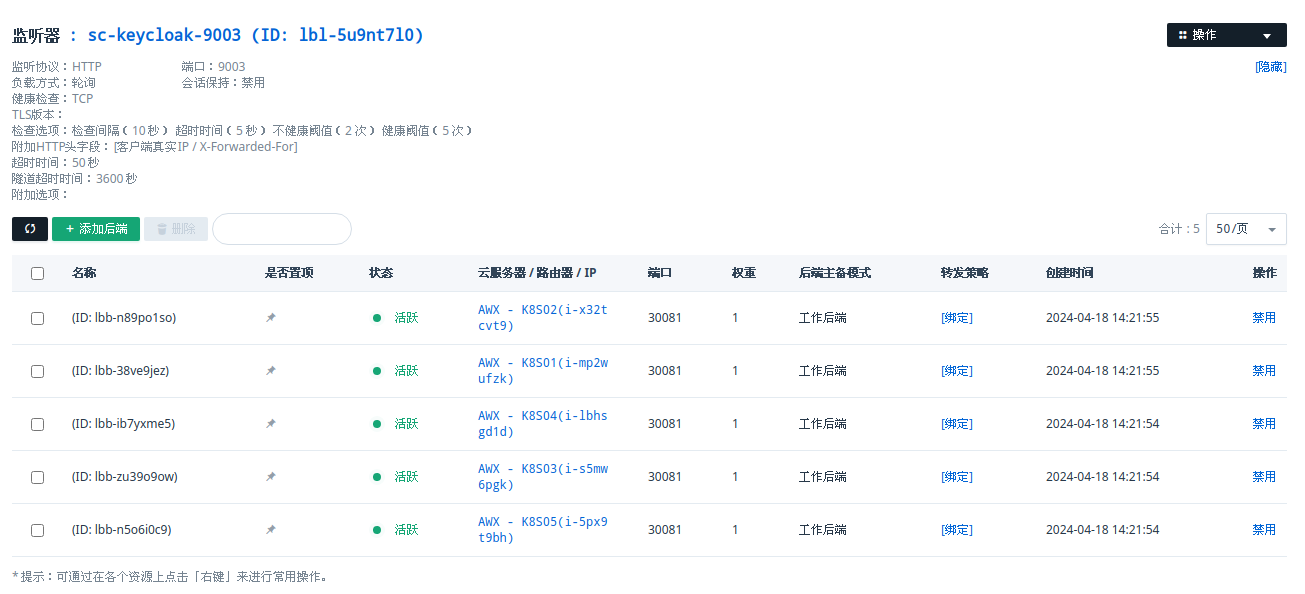Toggle the select-all header checkbox
Screen dimensions: 1305x594
click(x=37, y=273)
